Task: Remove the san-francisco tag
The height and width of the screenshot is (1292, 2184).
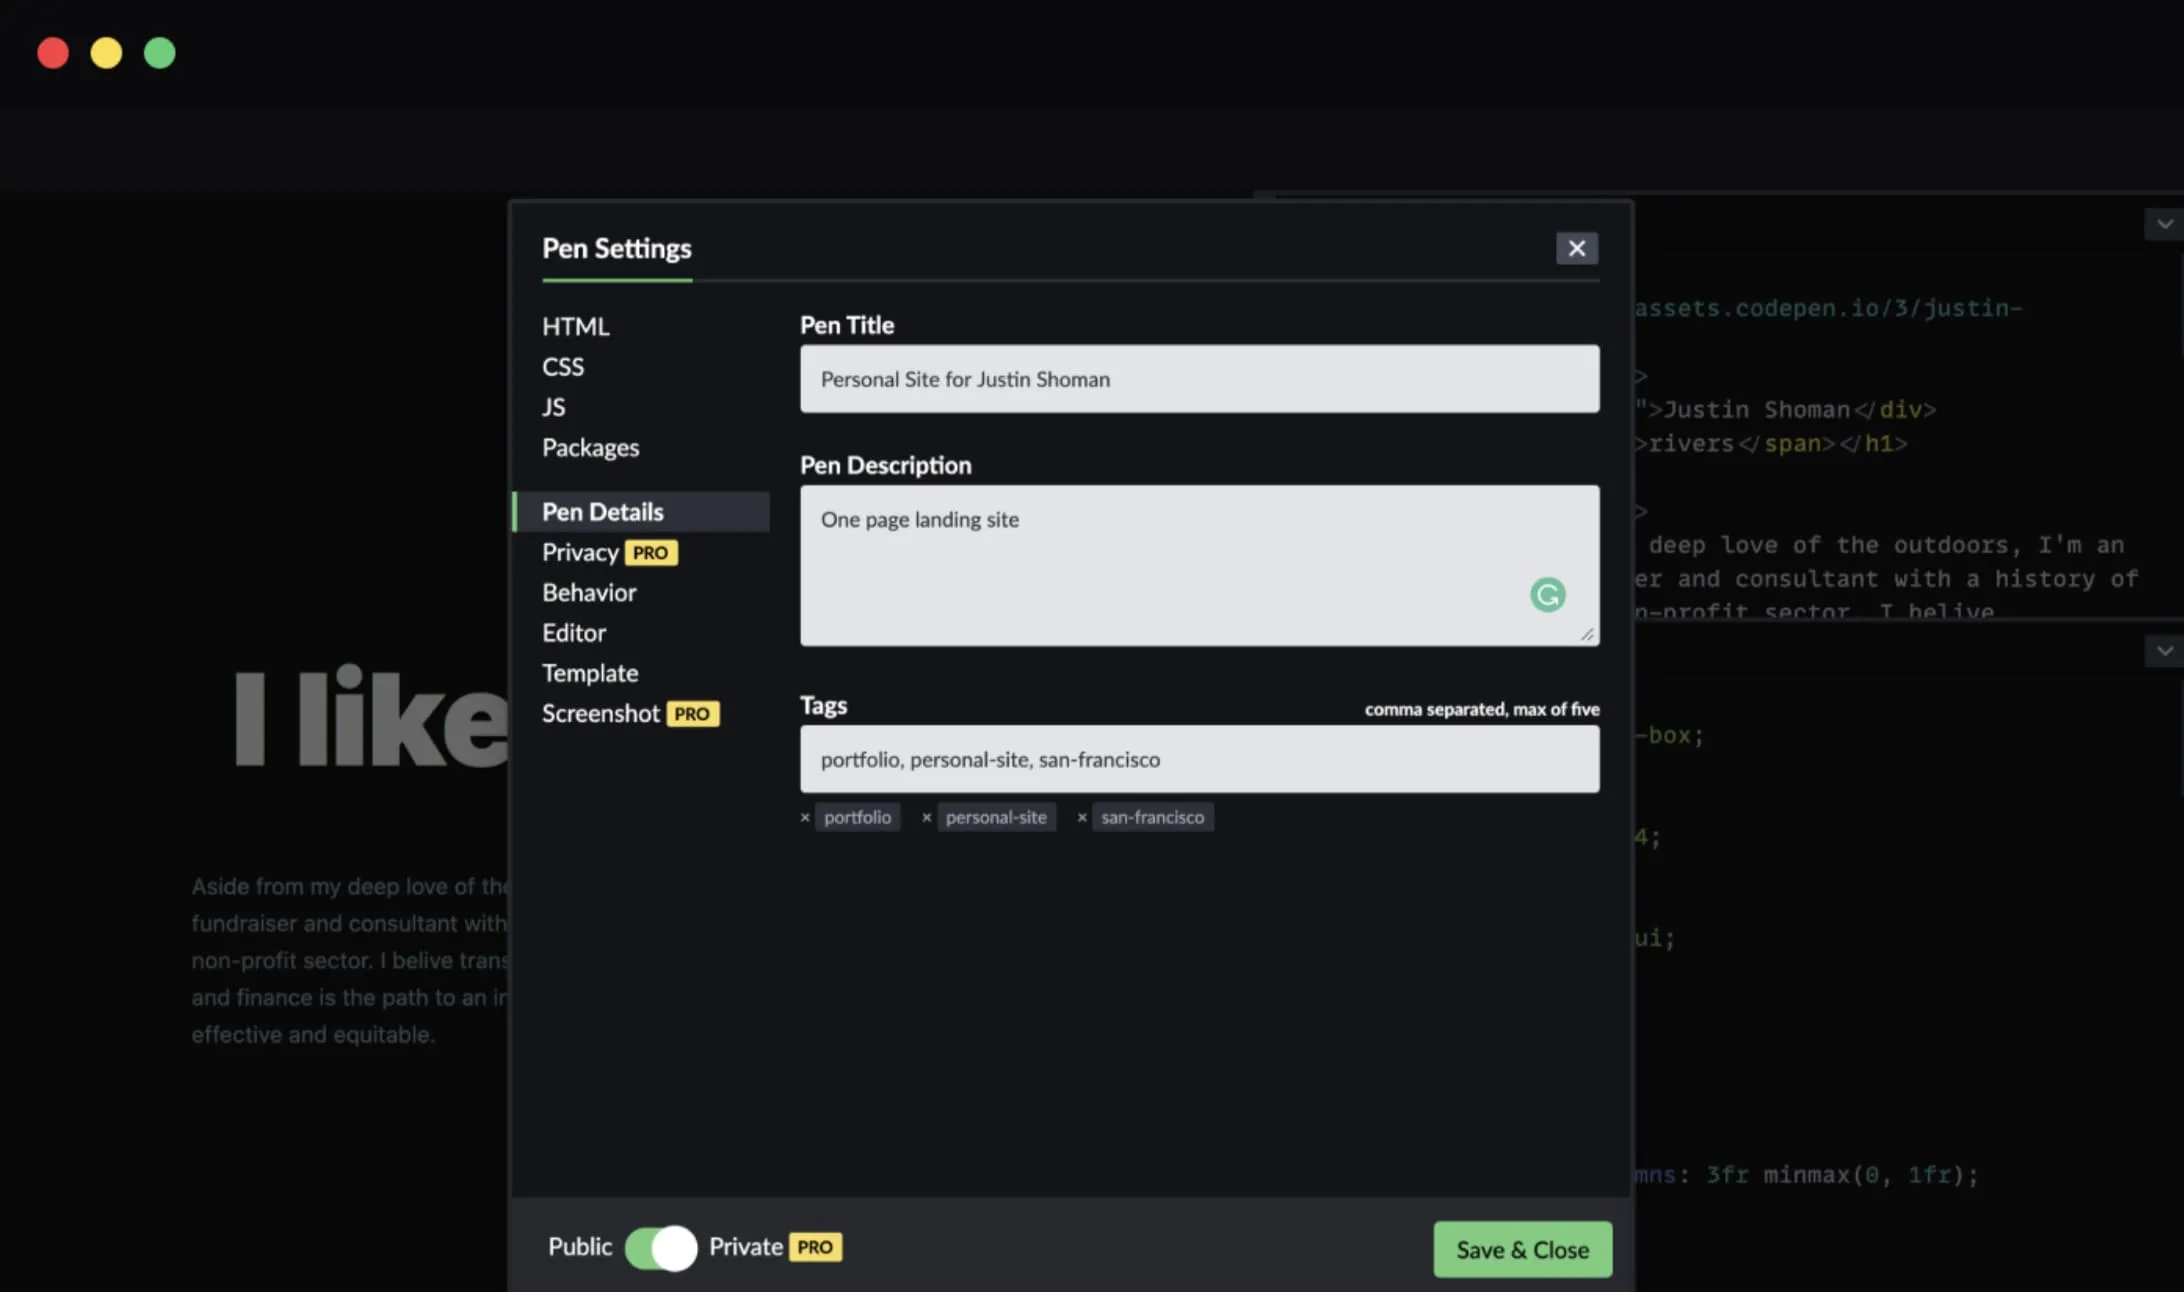Action: 1081,817
